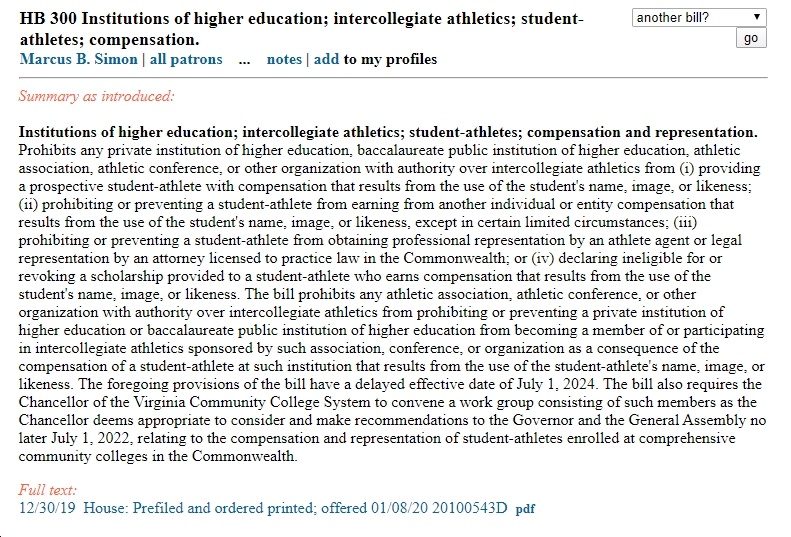Click the 'Summary as introduced:' heading
Screen dimensions: 791x537
(96, 96)
